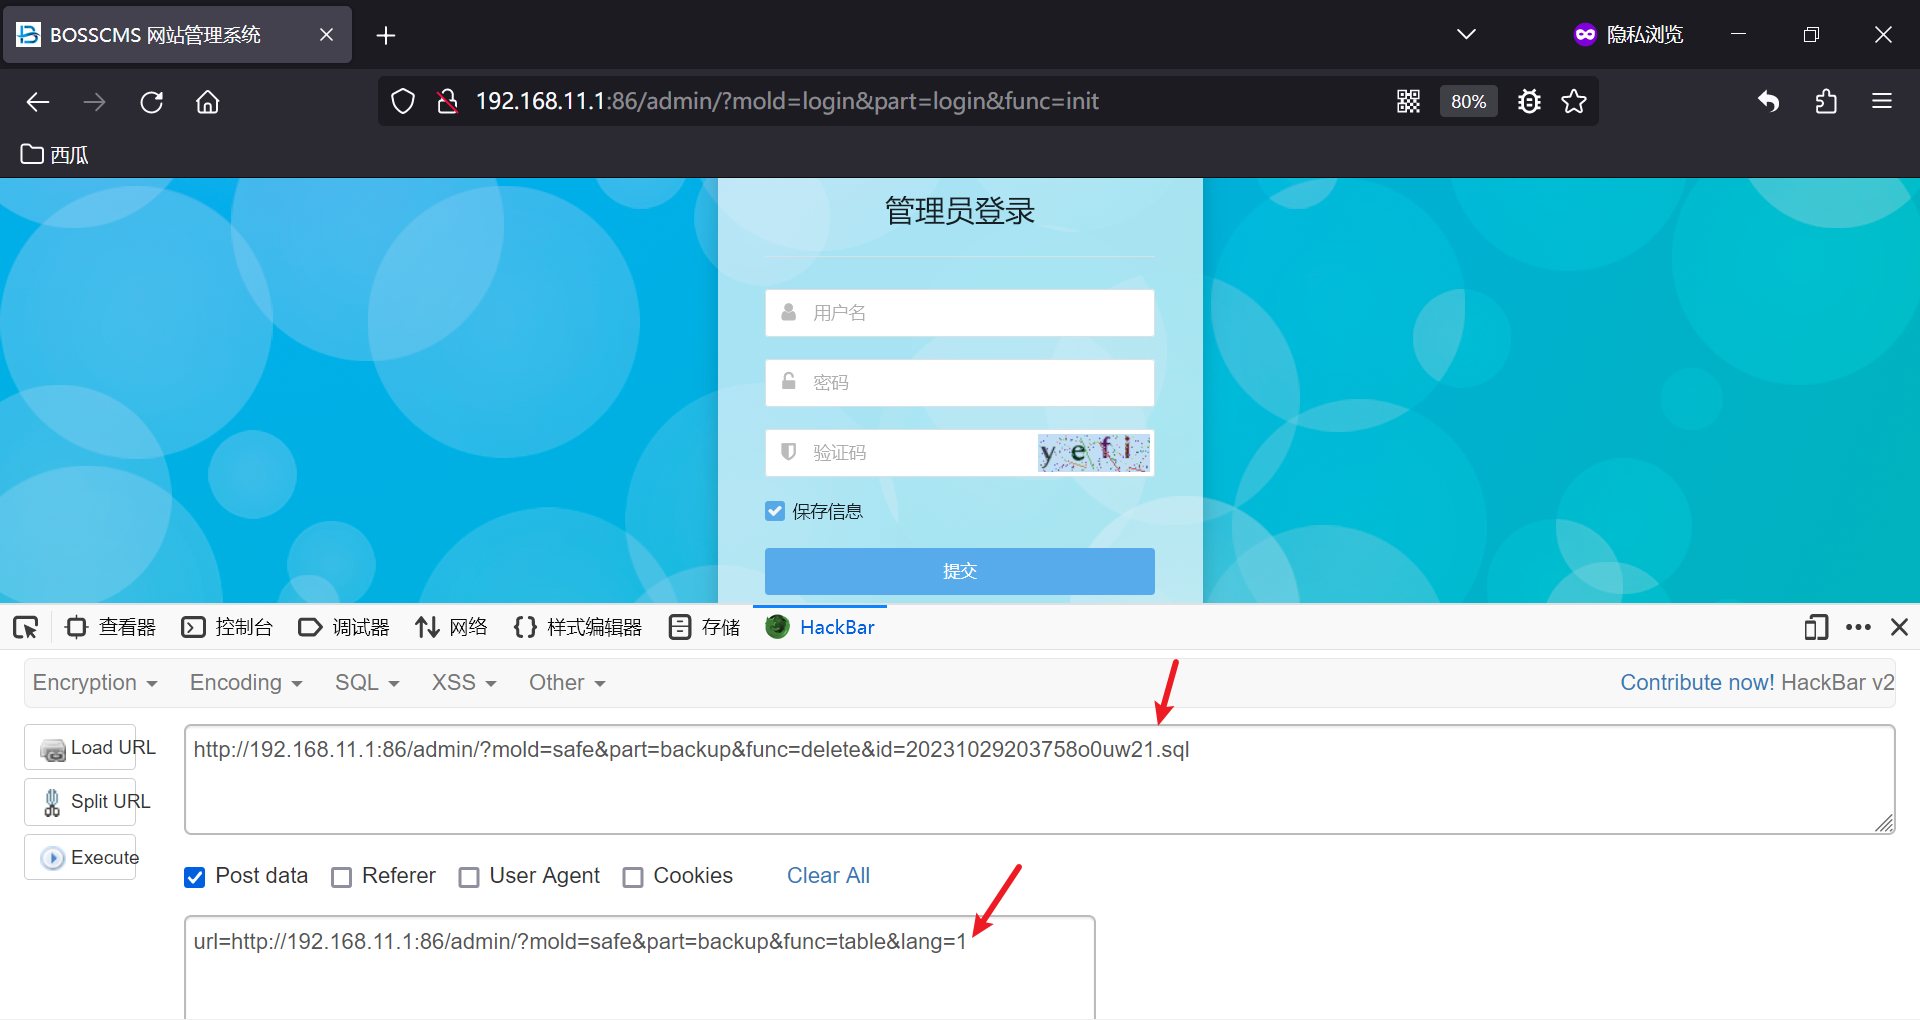Switch to the 查看器 inspector tab
The width and height of the screenshot is (1920, 1020).
111,627
